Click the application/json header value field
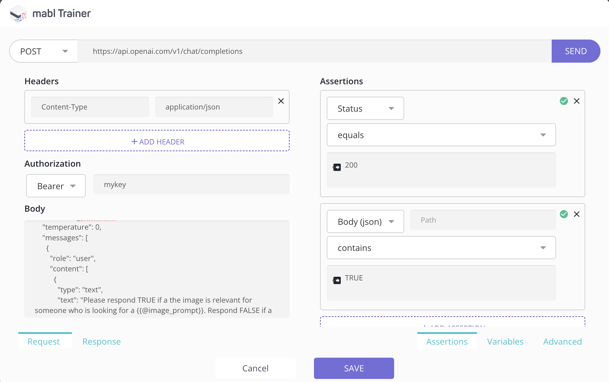Image resolution: width=609 pixels, height=382 pixels. (x=214, y=107)
